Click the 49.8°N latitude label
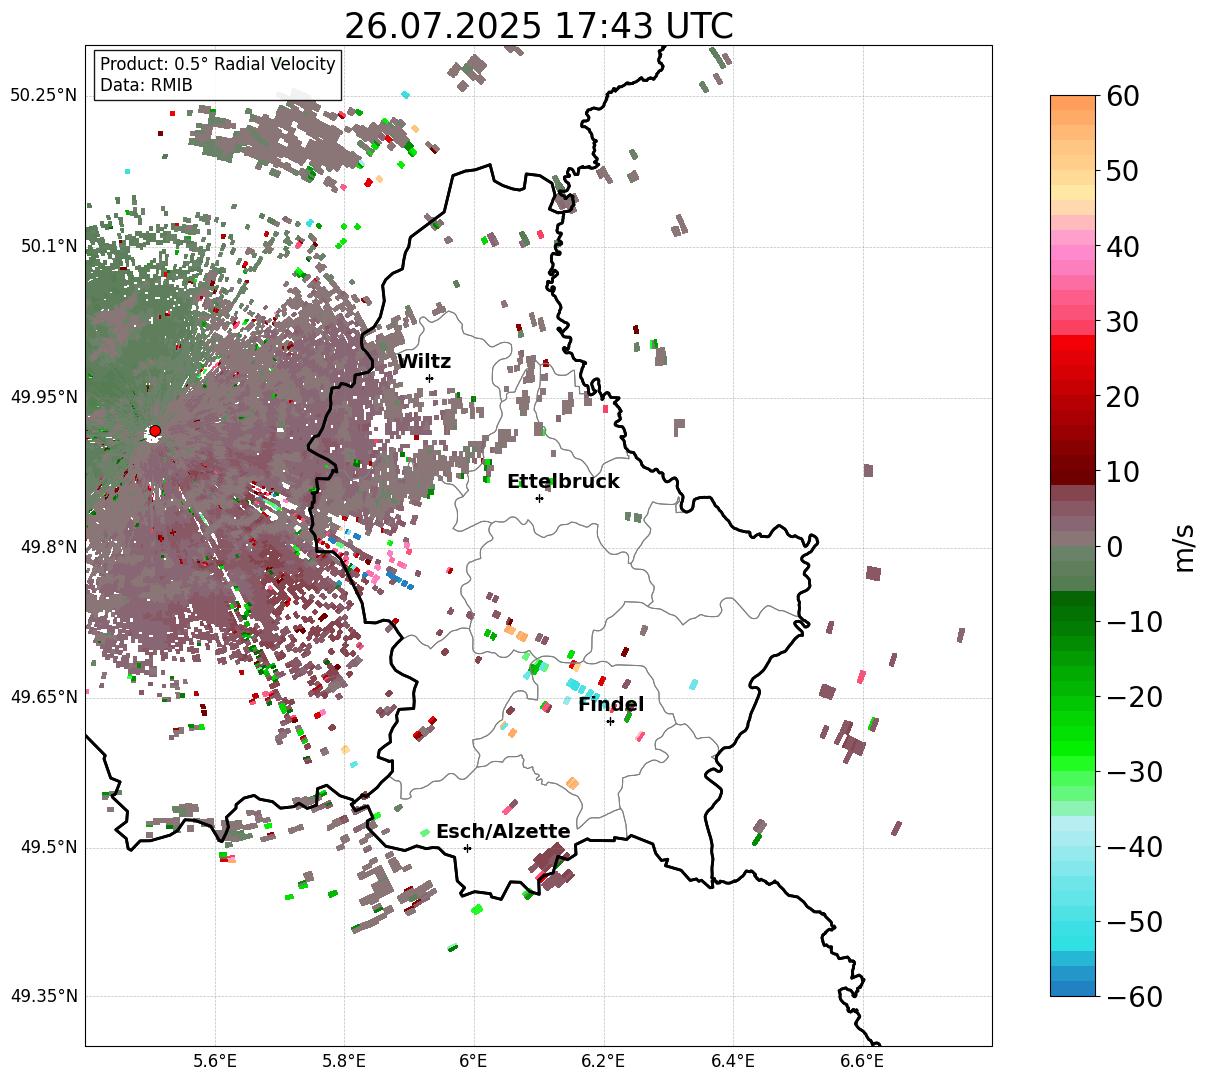 coord(48,547)
